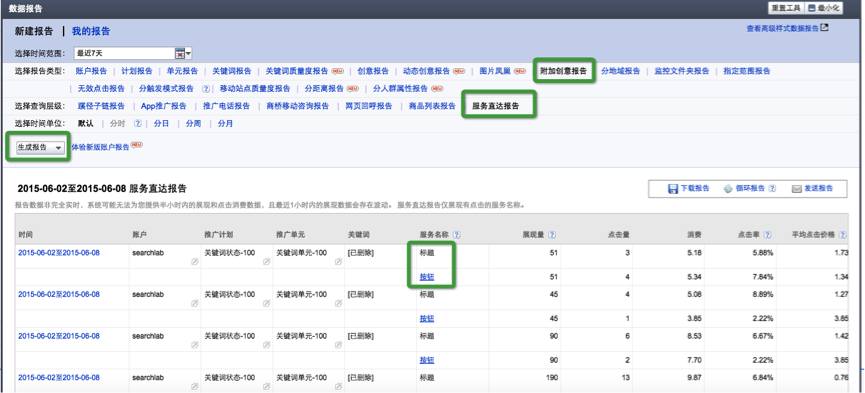Viewport: 865px width, 393px height.
Task: Select 无效点击报告 report type
Action: (102, 88)
